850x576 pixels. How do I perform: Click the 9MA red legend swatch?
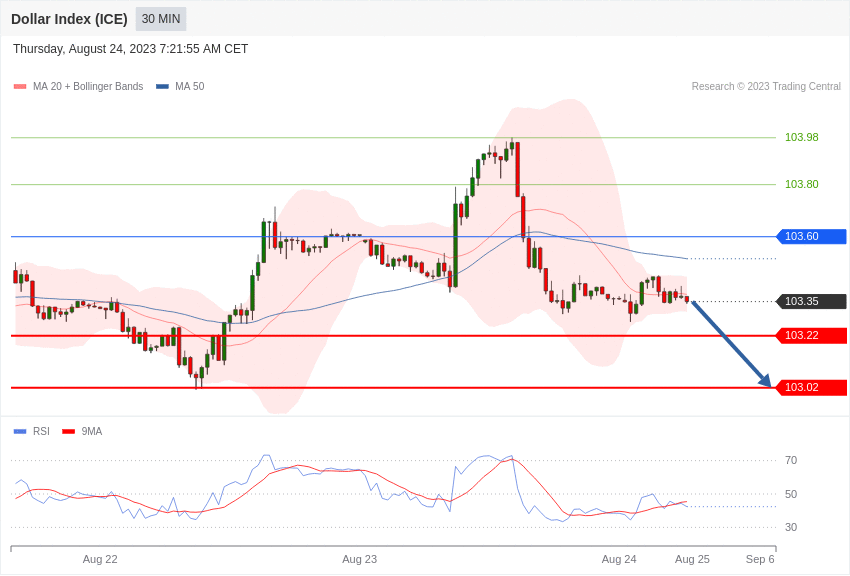[x=69, y=431]
